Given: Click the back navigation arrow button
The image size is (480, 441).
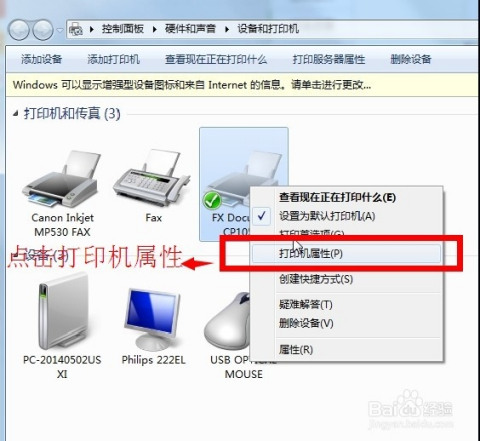Looking at the screenshot, I should 20,30.
